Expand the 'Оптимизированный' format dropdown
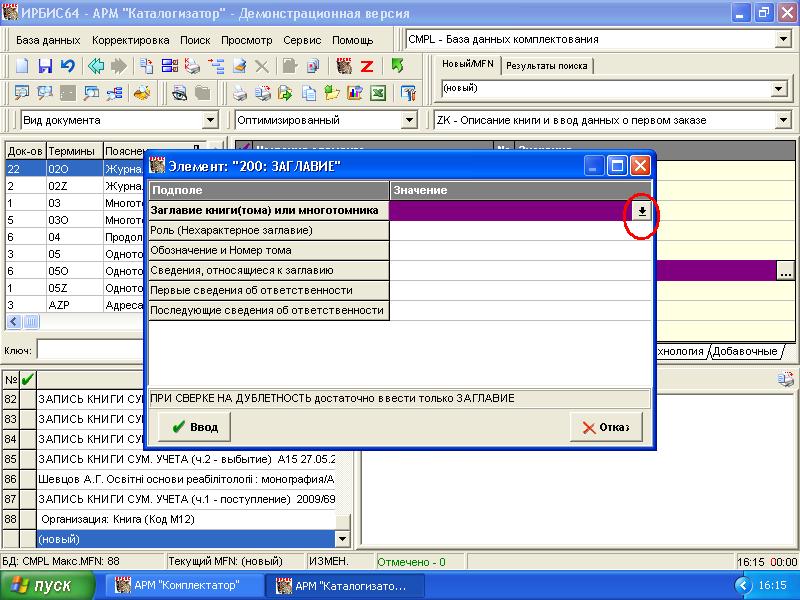Viewport: 800px width, 600px height. click(408, 120)
